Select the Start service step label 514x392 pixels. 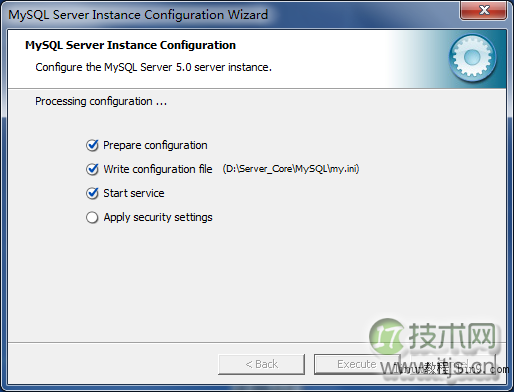click(134, 193)
